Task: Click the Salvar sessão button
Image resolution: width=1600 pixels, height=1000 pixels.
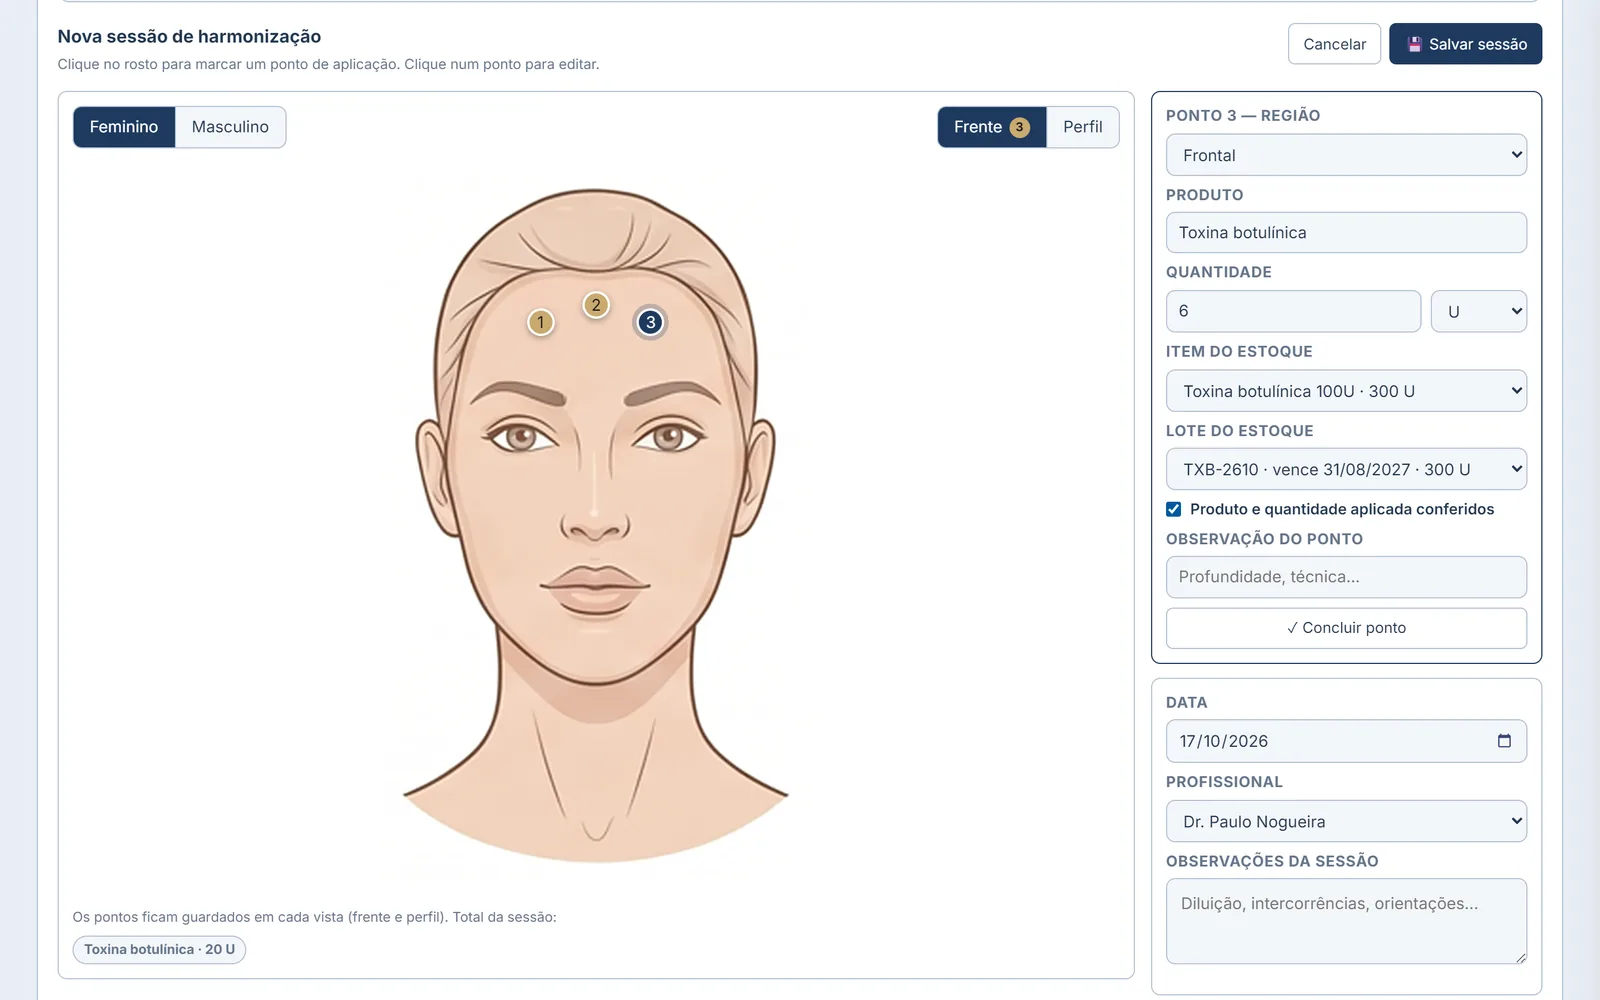Action: (x=1465, y=44)
